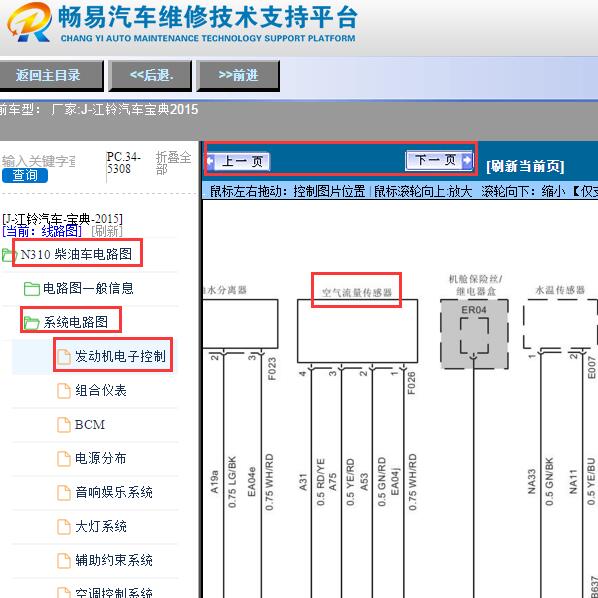
Task: Click the platform logo icon
Action: [30, 22]
